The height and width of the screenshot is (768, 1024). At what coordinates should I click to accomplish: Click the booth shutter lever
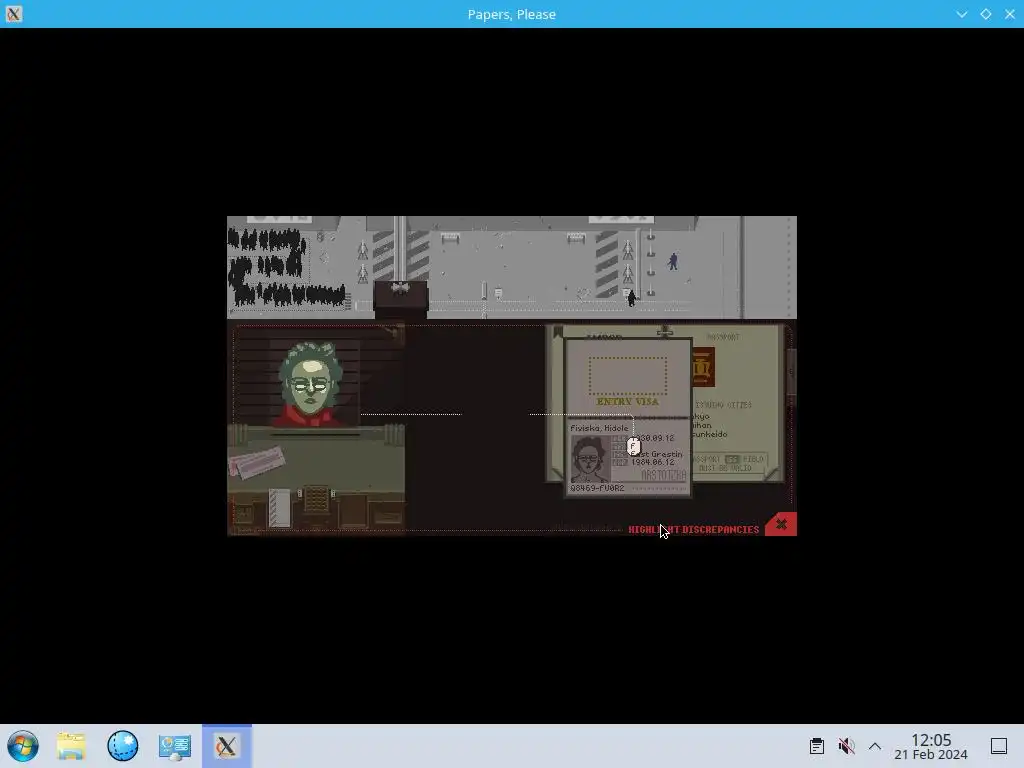396,334
